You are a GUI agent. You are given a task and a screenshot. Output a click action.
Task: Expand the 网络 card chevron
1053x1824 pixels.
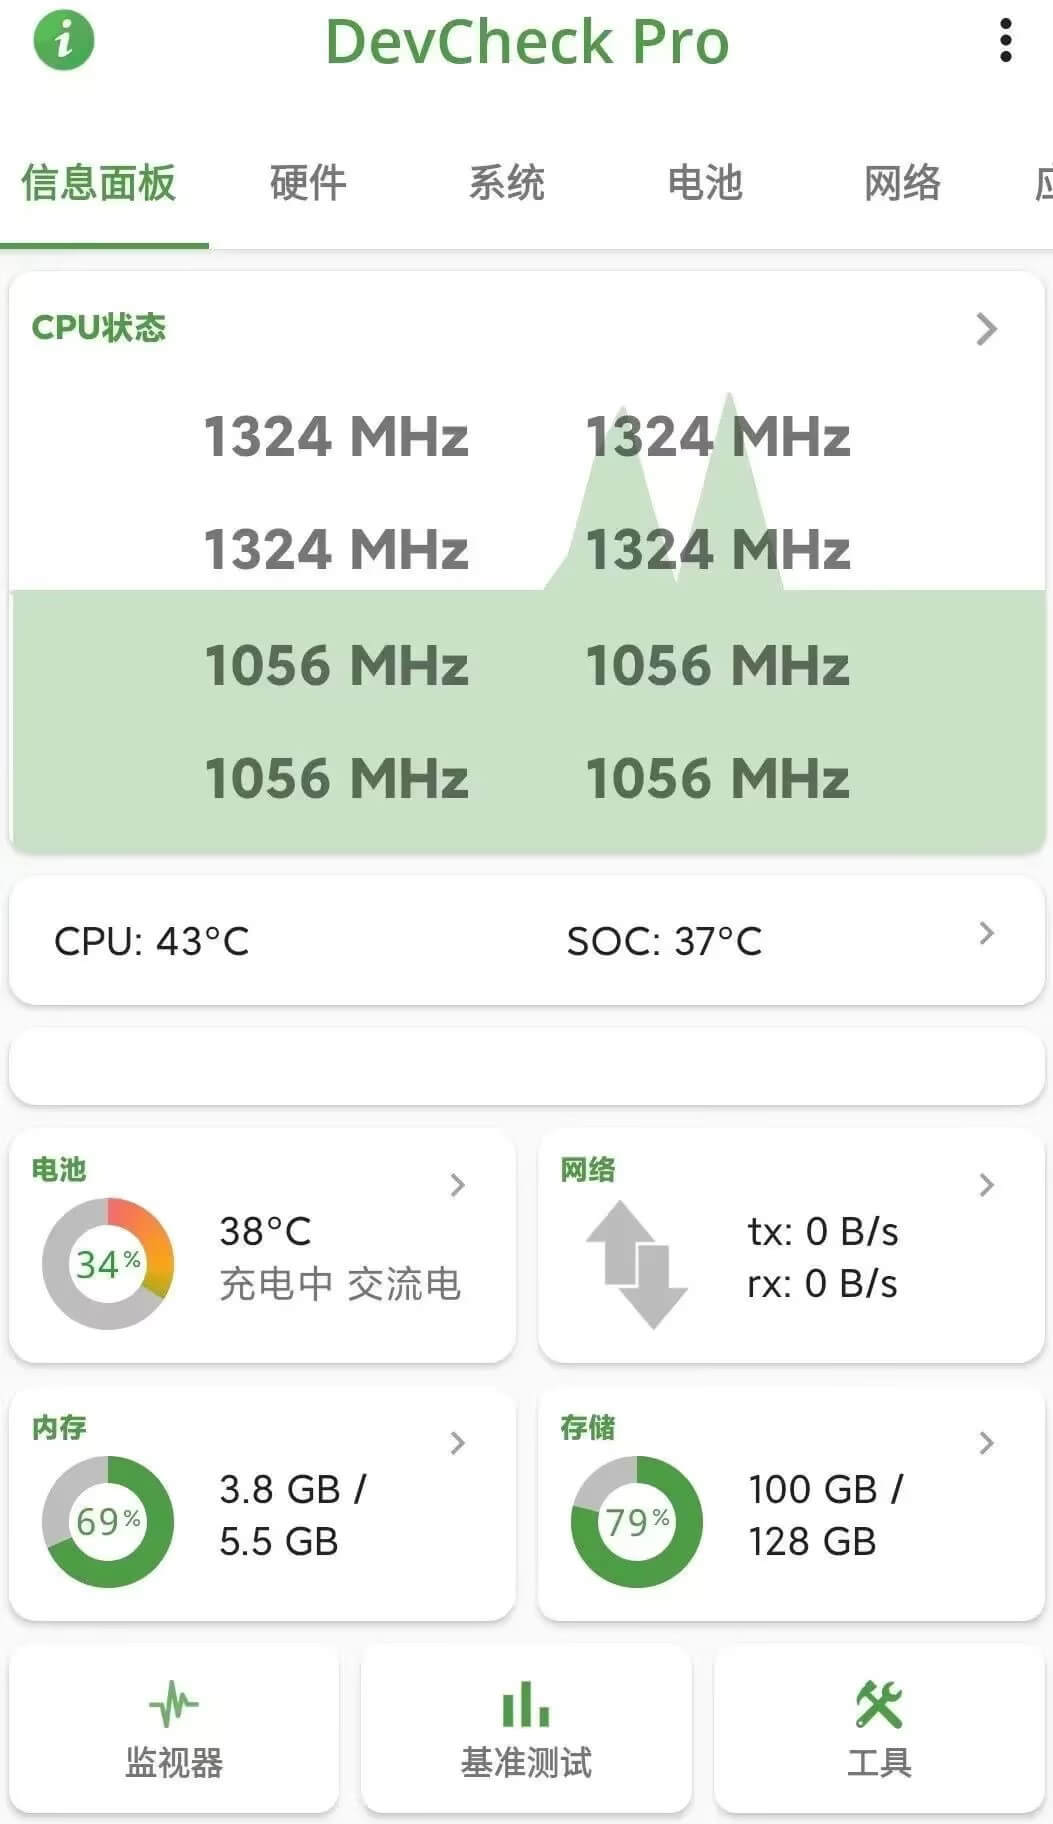tap(986, 1185)
